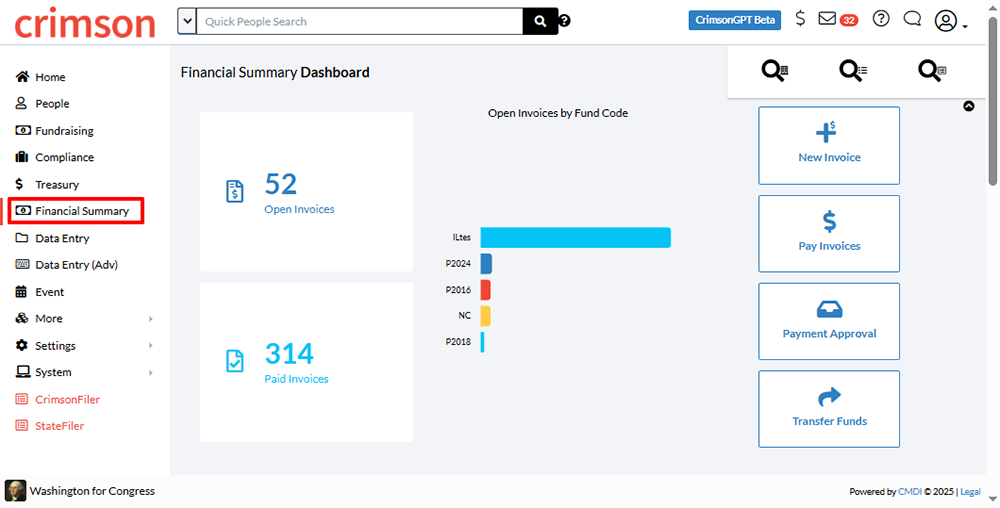Go to Home in sidebar

pyautogui.click(x=50, y=77)
